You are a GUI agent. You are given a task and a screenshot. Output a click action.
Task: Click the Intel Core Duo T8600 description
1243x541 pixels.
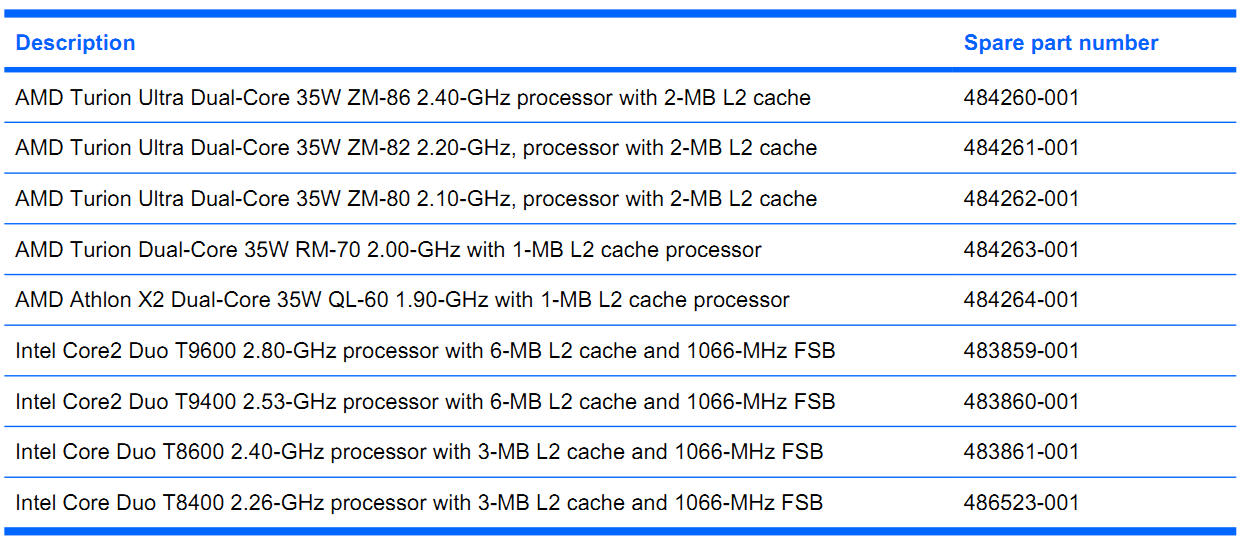419,452
